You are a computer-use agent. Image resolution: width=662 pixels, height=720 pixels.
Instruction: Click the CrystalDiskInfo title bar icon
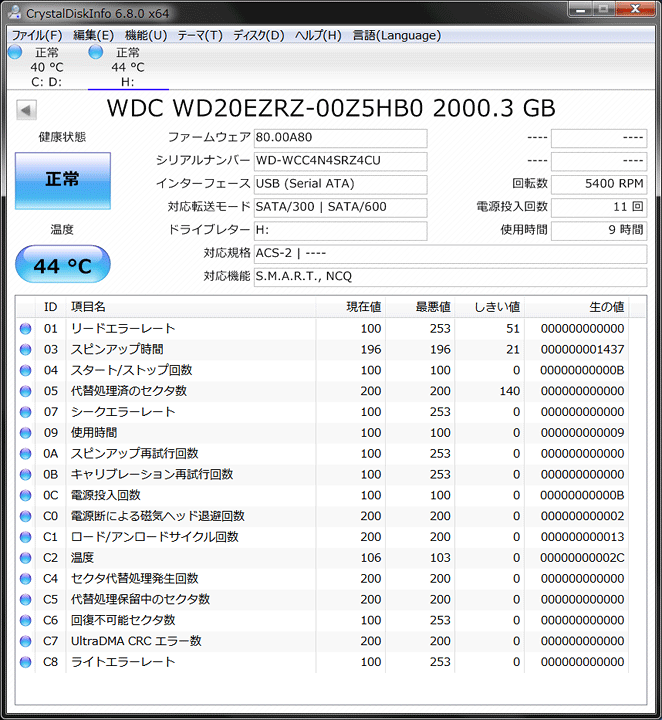tap(15, 13)
